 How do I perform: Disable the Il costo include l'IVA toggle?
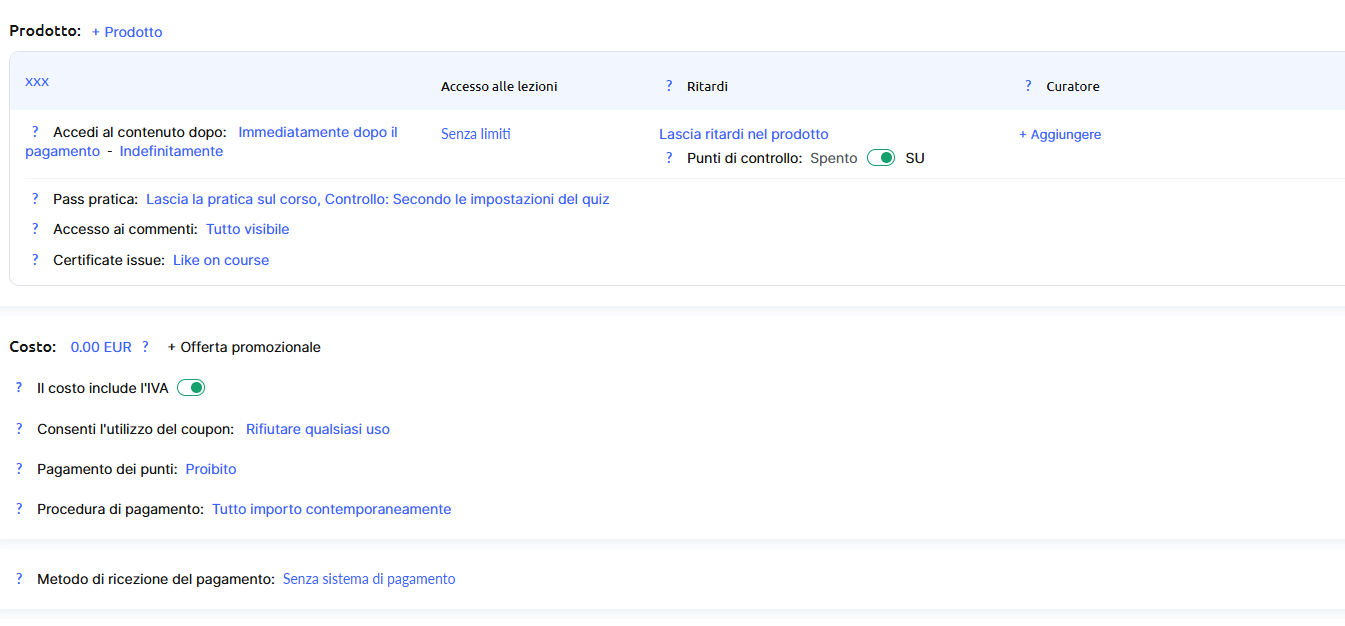point(191,388)
